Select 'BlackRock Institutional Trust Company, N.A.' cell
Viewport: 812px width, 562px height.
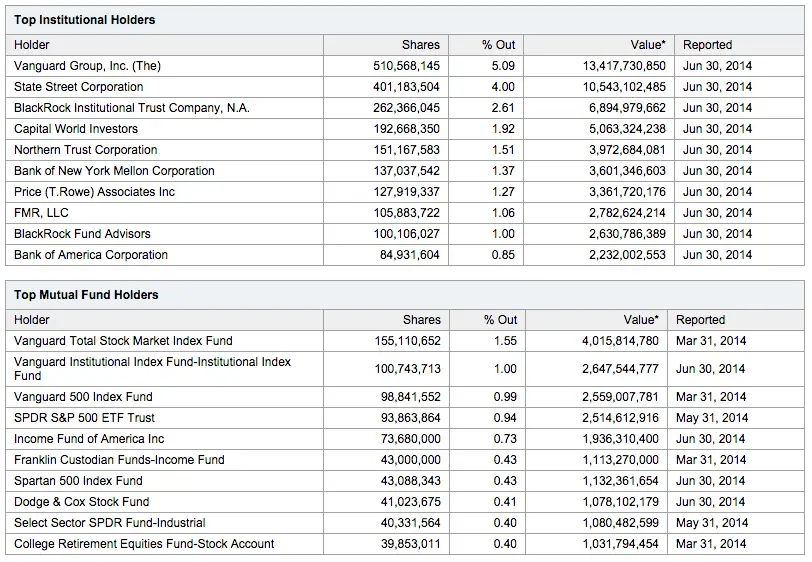click(x=165, y=108)
